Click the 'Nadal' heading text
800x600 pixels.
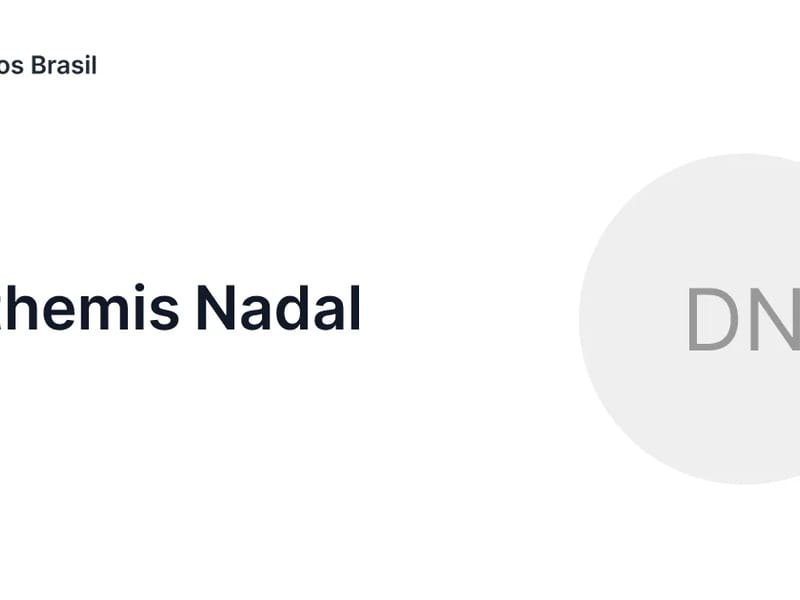click(x=278, y=308)
